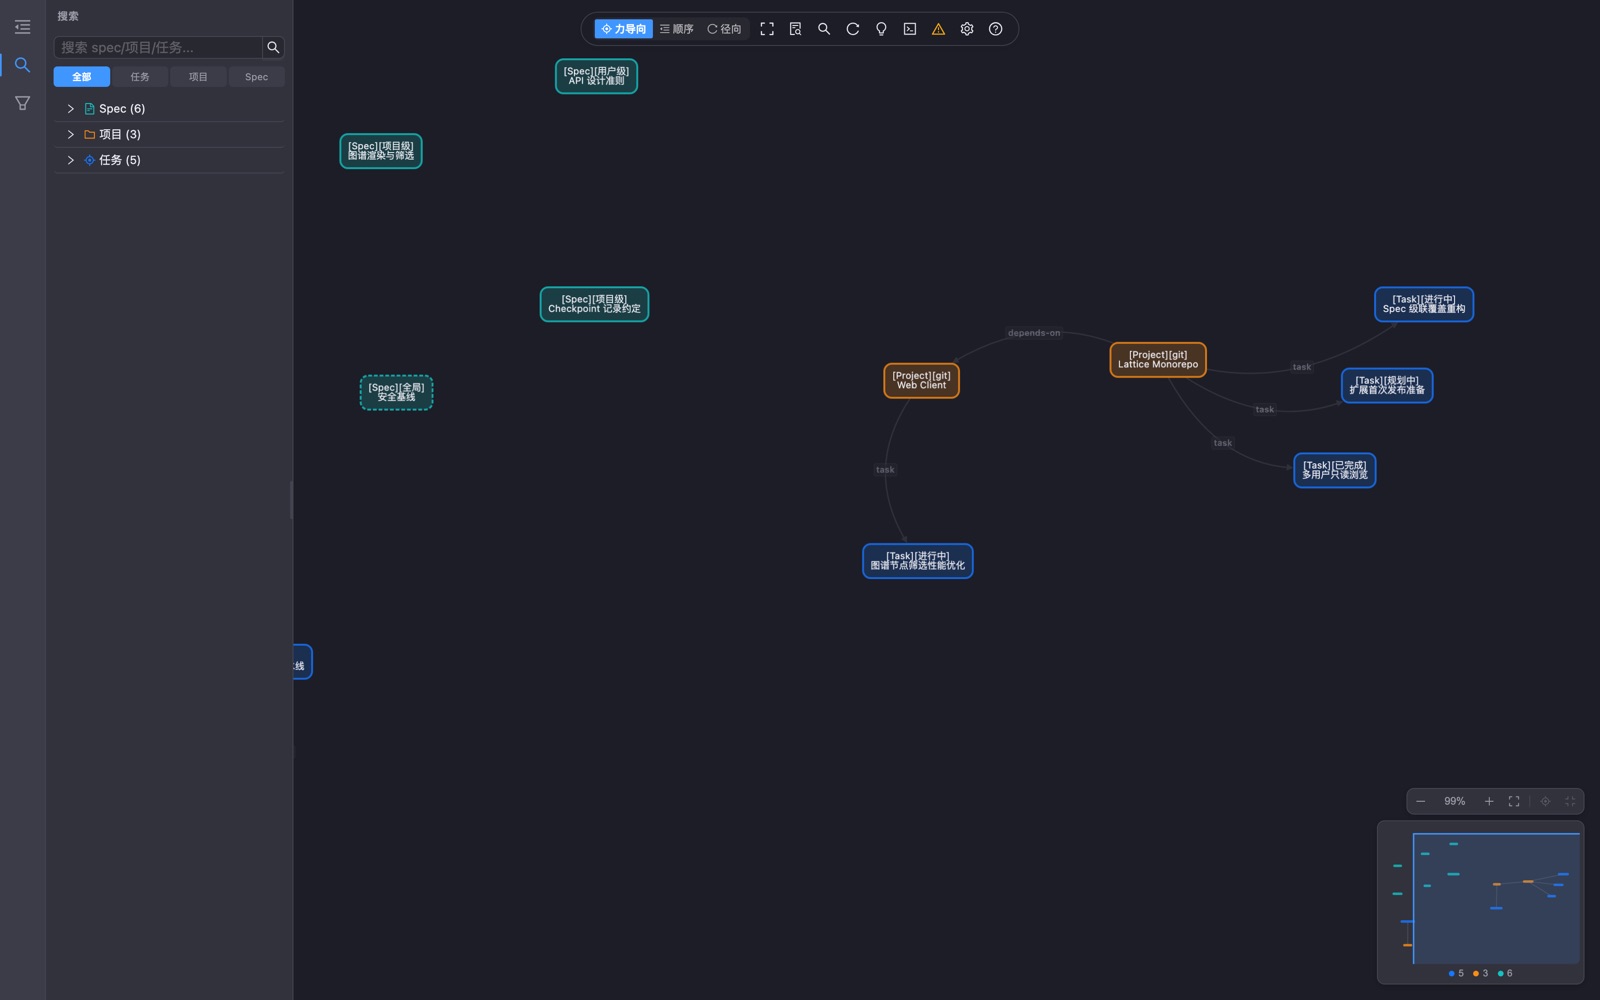Select the Lattice Monorepo project node
1600x1000 pixels.
click(1158, 360)
